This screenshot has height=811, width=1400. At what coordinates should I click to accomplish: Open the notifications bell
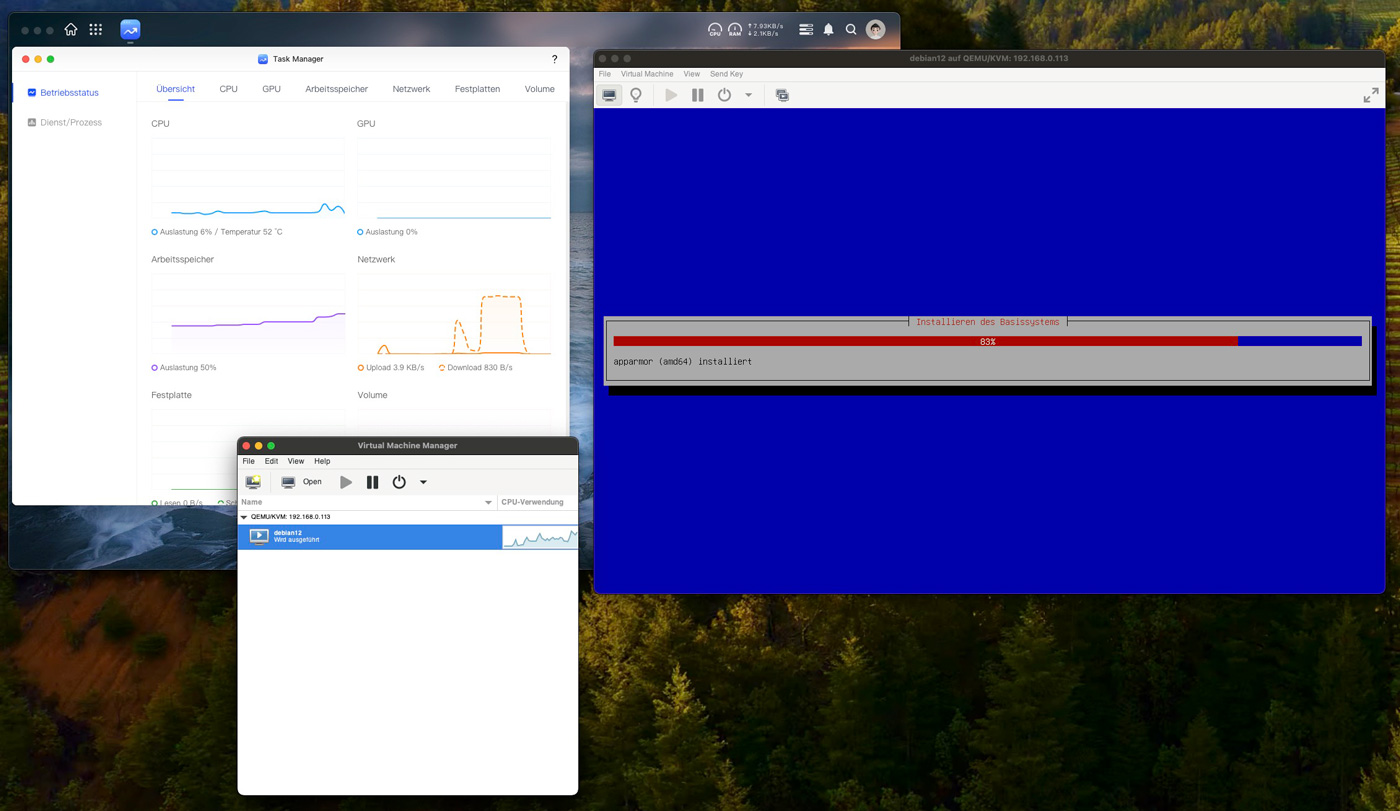pos(828,30)
